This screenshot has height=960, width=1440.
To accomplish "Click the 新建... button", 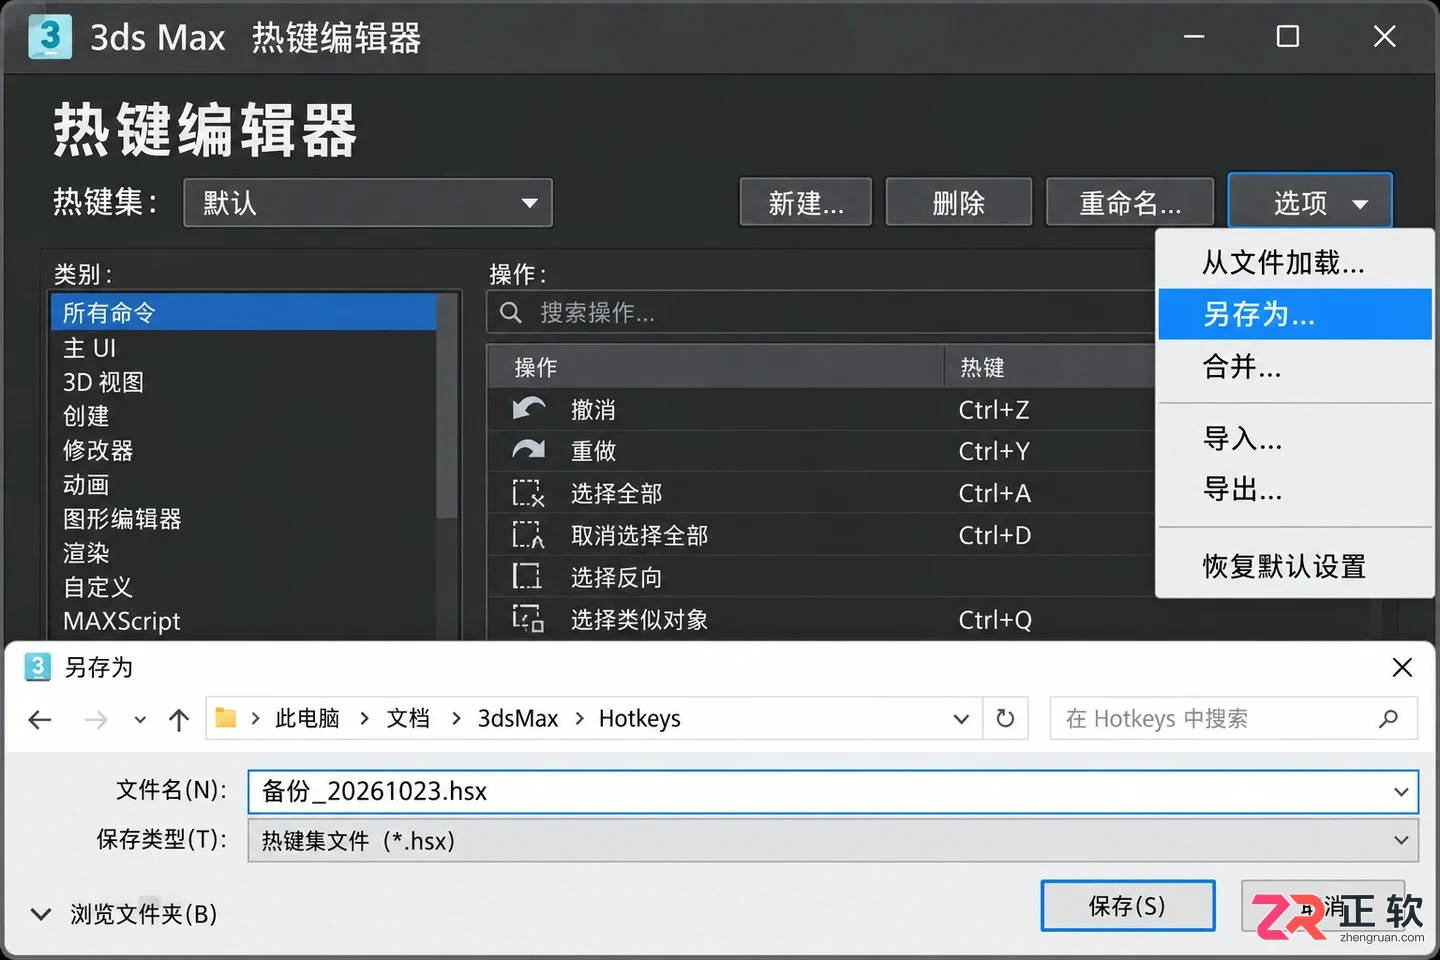I will click(x=806, y=203).
